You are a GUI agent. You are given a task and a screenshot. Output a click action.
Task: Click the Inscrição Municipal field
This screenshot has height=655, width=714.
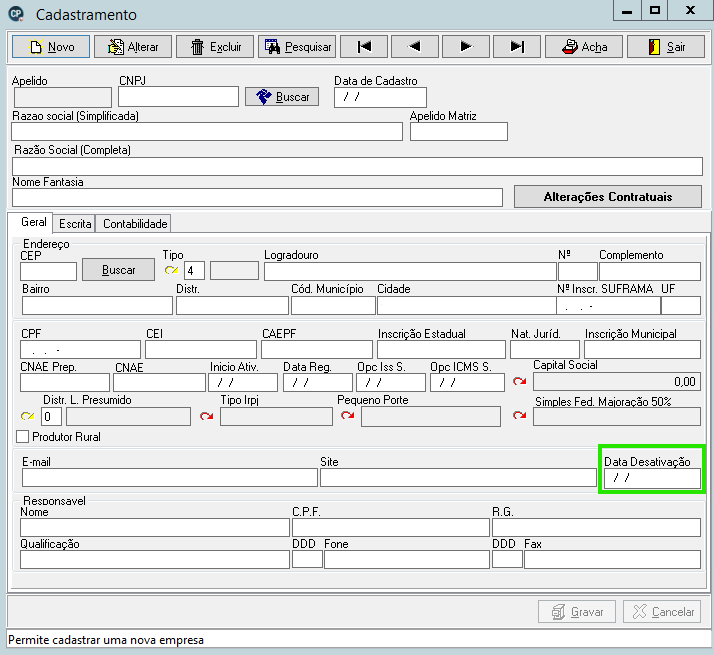pos(643,350)
